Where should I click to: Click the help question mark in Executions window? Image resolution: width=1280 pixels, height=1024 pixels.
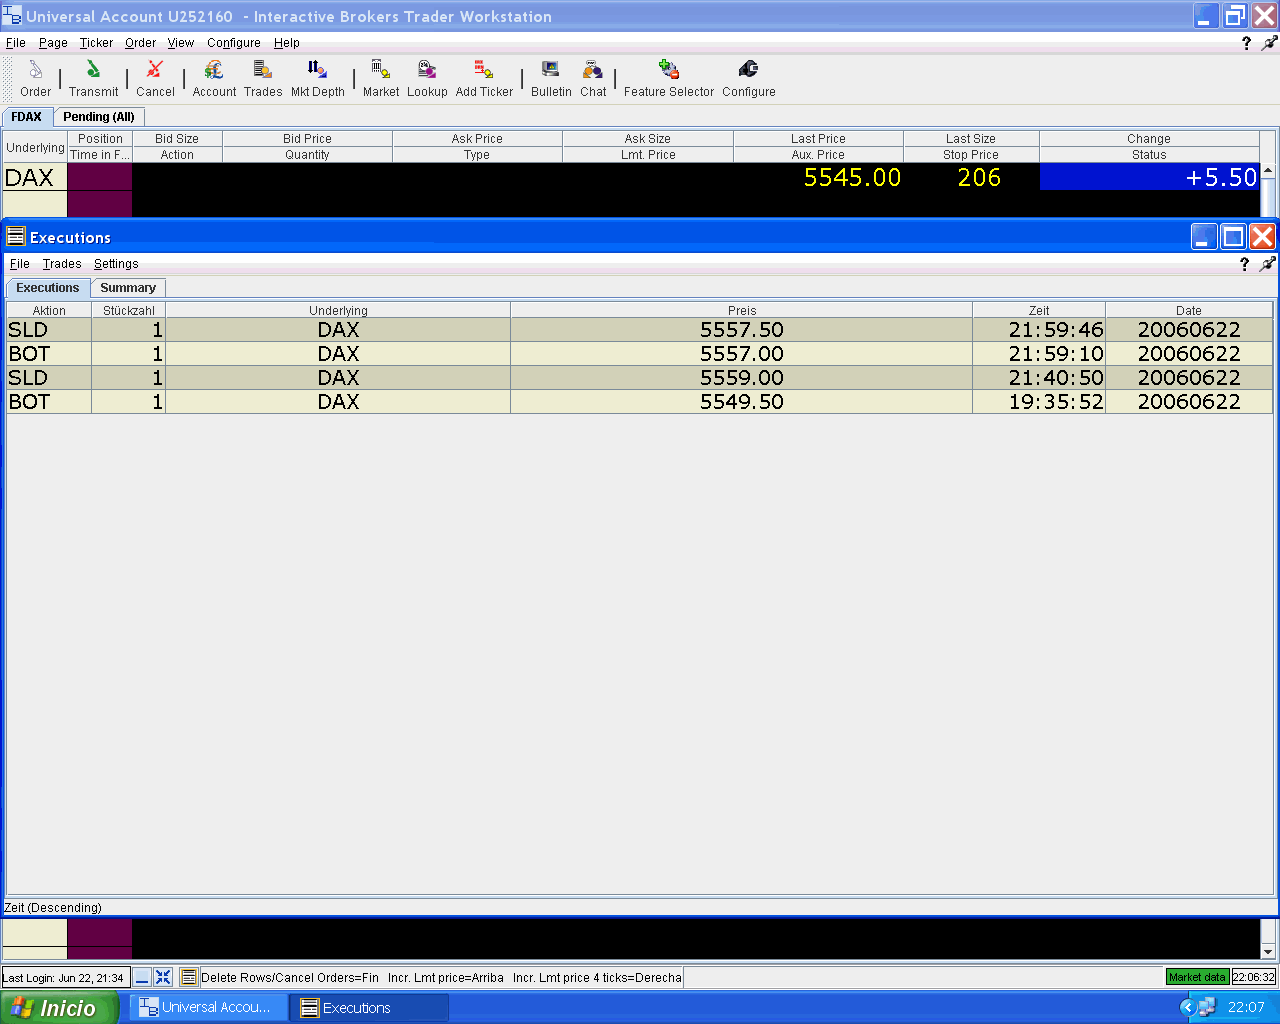[1244, 264]
